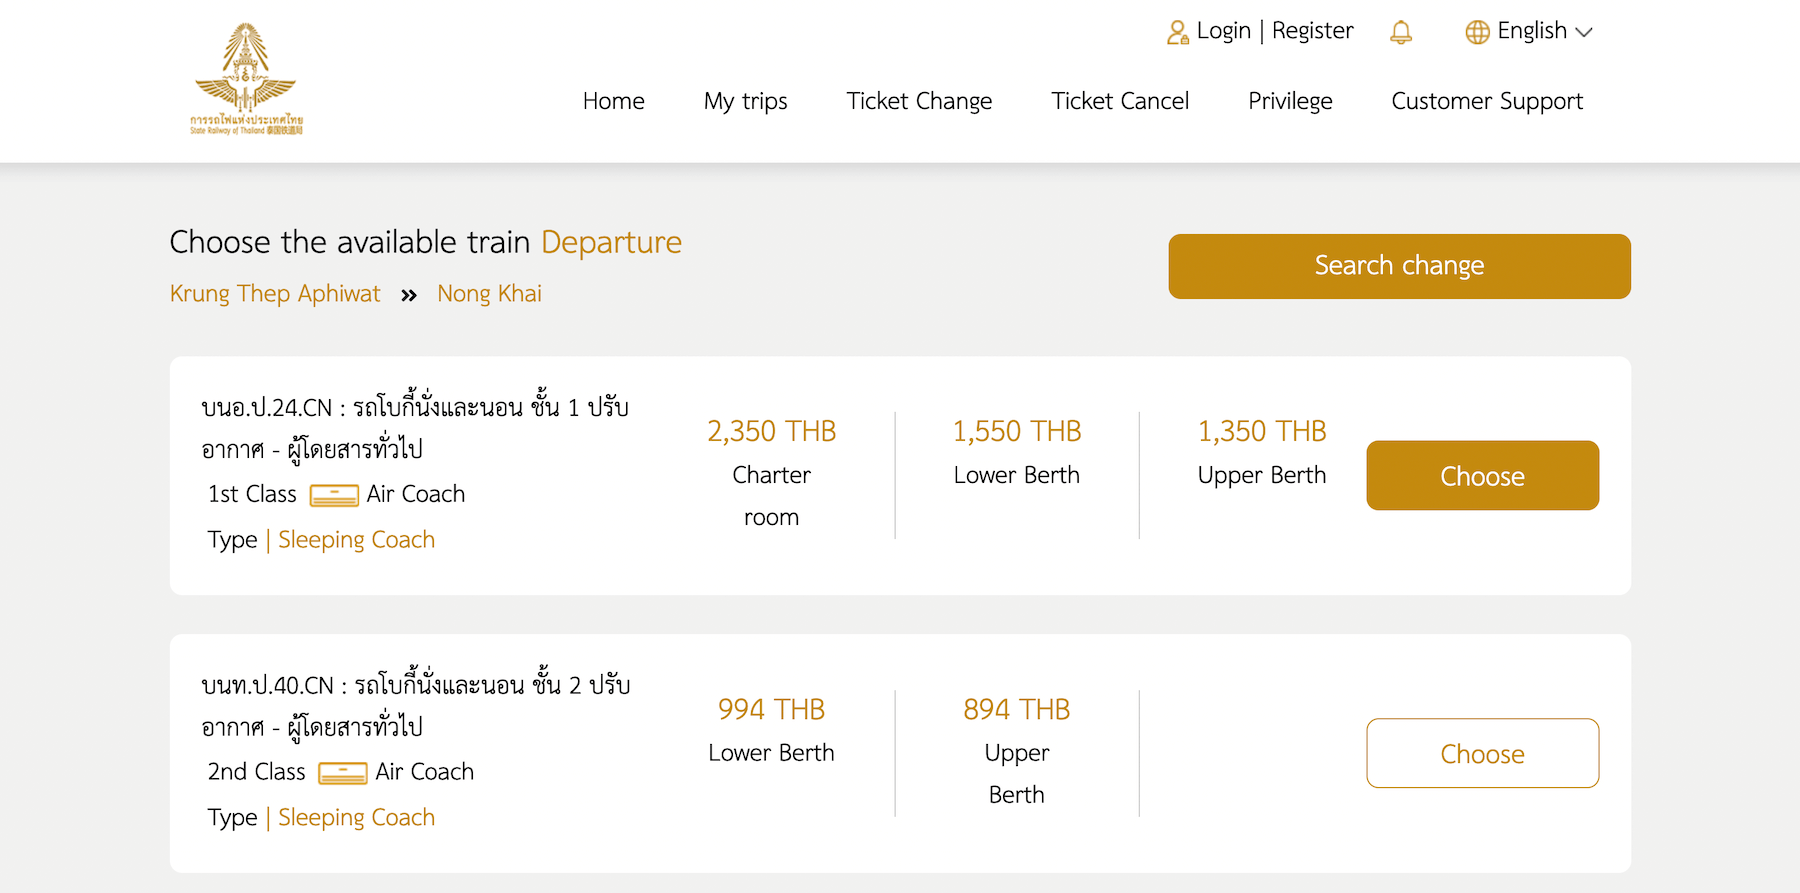This screenshot has width=1800, height=893.
Task: Choose the 1st Class sleeping coach
Action: pos(1482,476)
